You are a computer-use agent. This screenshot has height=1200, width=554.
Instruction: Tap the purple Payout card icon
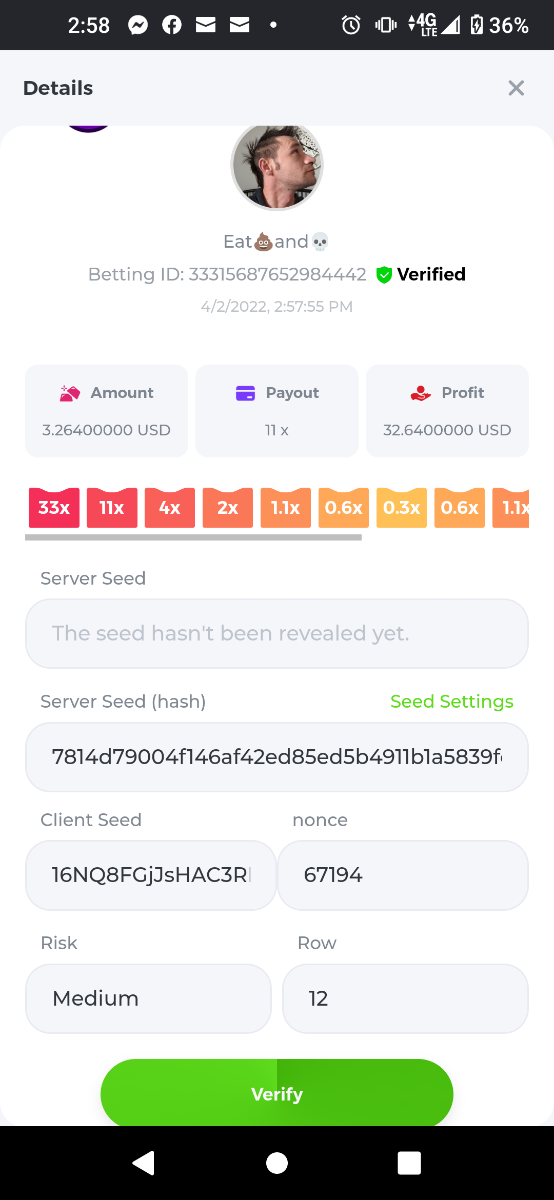click(x=246, y=393)
